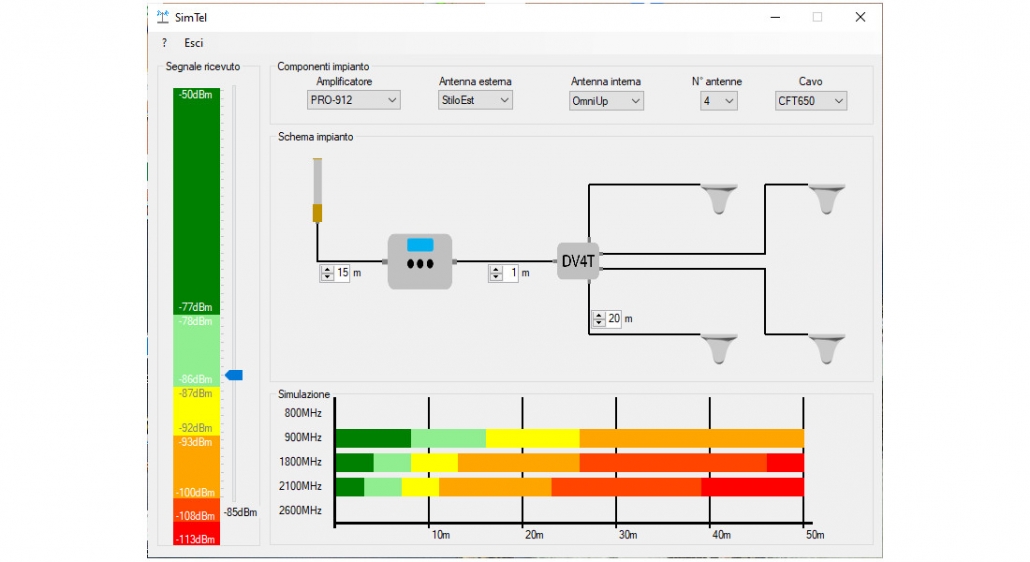Click the amplifier device icon
The image size is (1030, 562).
tap(420, 261)
